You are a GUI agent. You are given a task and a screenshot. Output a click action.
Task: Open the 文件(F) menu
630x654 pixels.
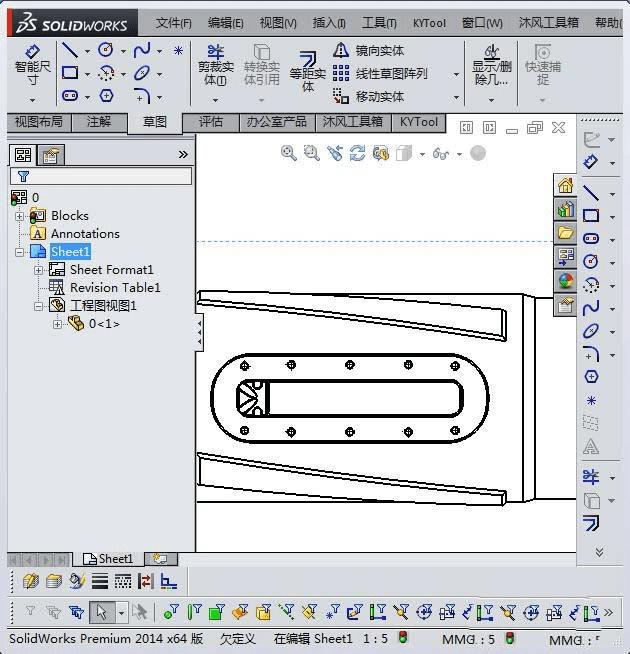pos(174,23)
